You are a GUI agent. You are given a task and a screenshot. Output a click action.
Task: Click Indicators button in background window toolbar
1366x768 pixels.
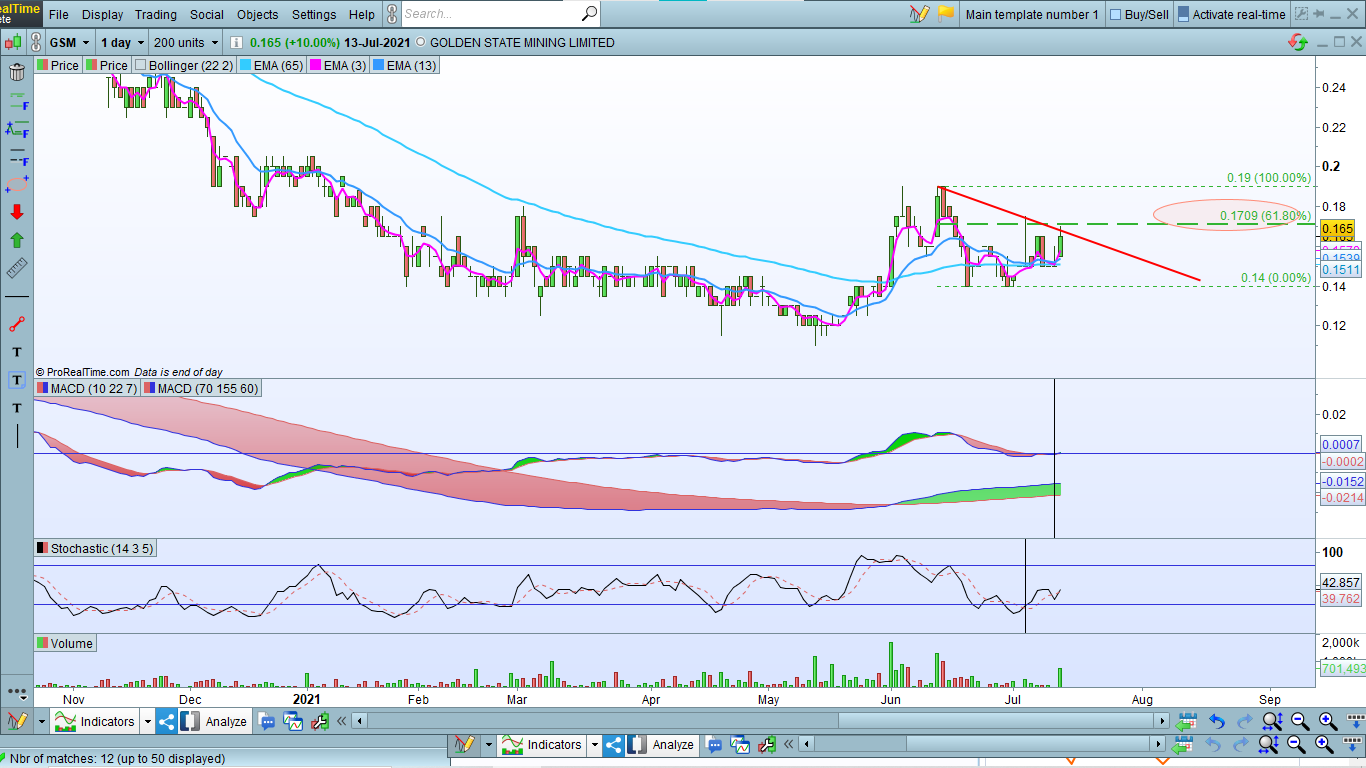tap(542, 745)
